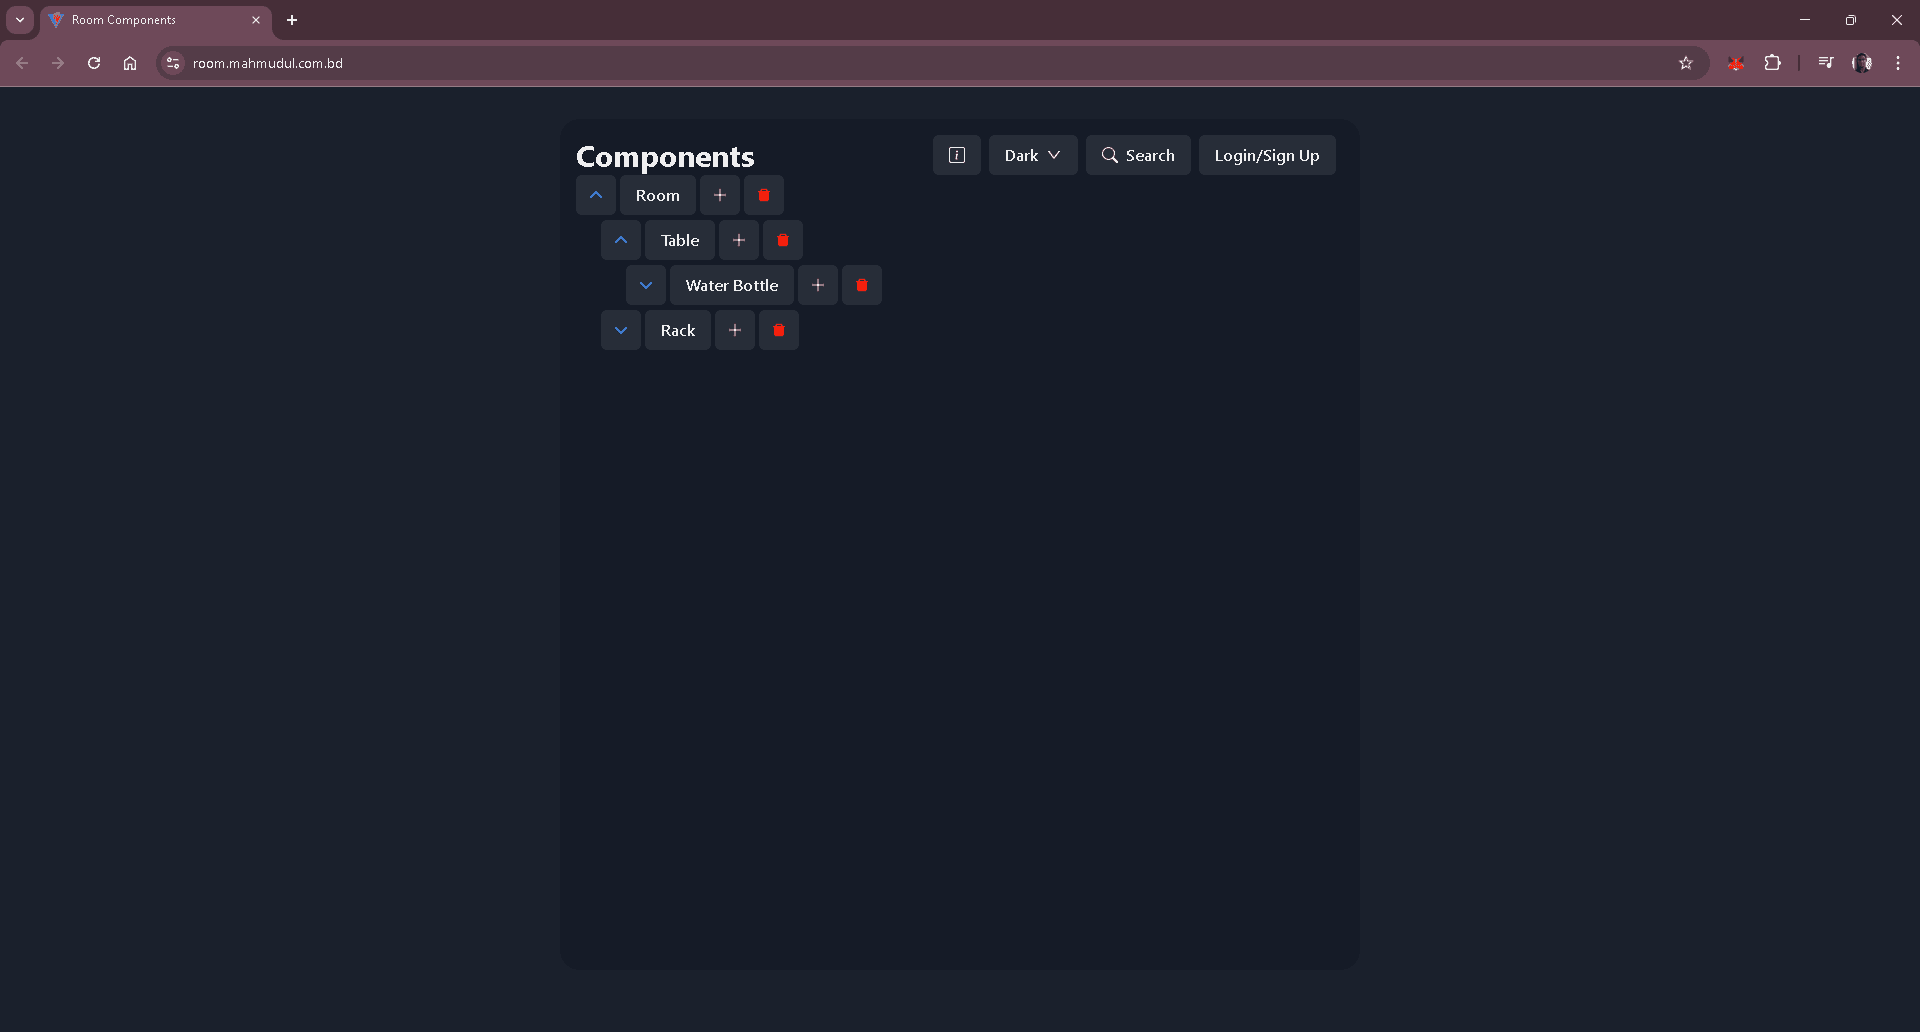Image resolution: width=1920 pixels, height=1032 pixels.
Task: Collapse the Room component tree
Action: tap(595, 195)
